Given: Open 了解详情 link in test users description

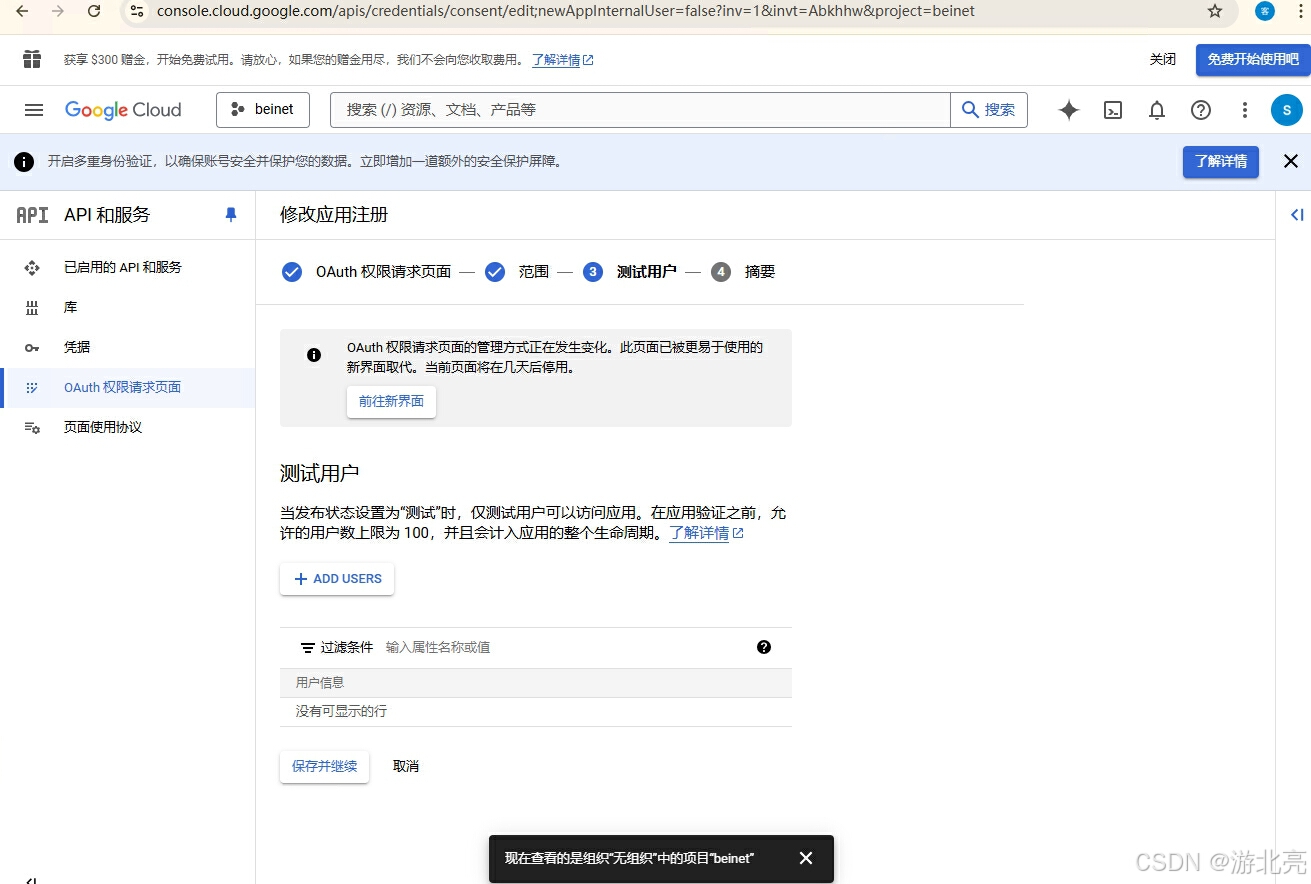Looking at the screenshot, I should (706, 533).
